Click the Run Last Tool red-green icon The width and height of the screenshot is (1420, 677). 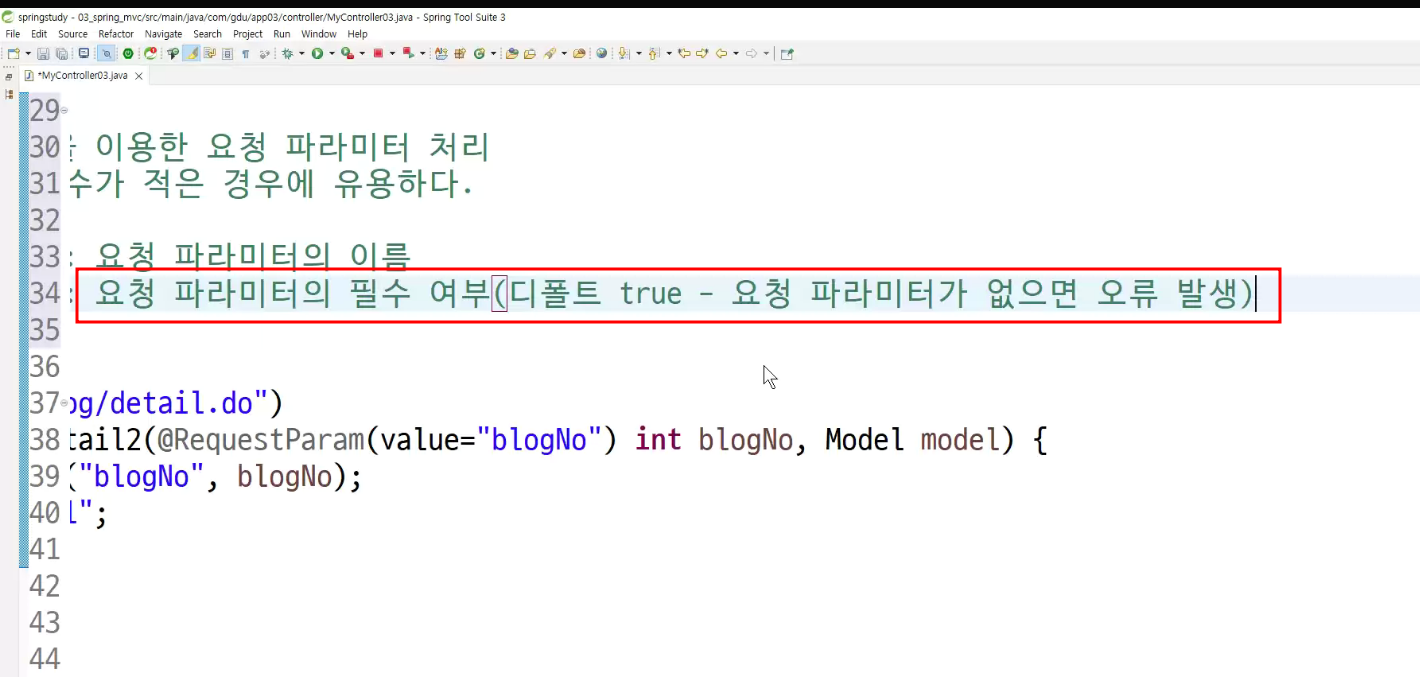click(408, 54)
